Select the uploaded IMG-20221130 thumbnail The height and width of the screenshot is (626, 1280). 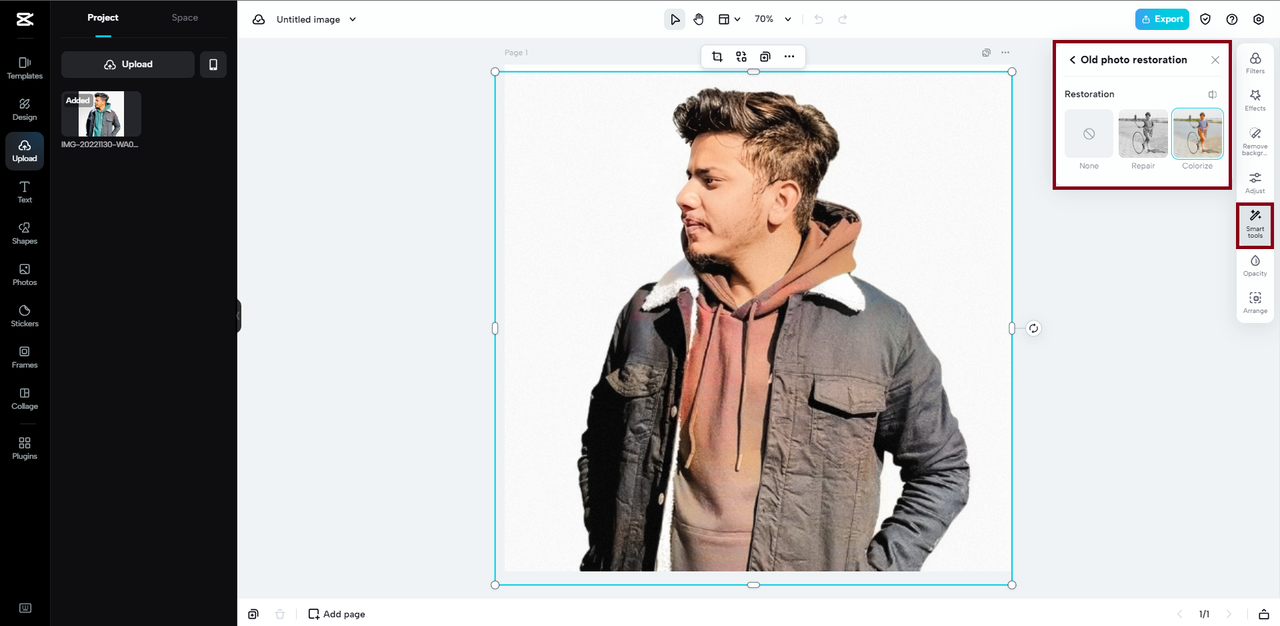pos(101,114)
